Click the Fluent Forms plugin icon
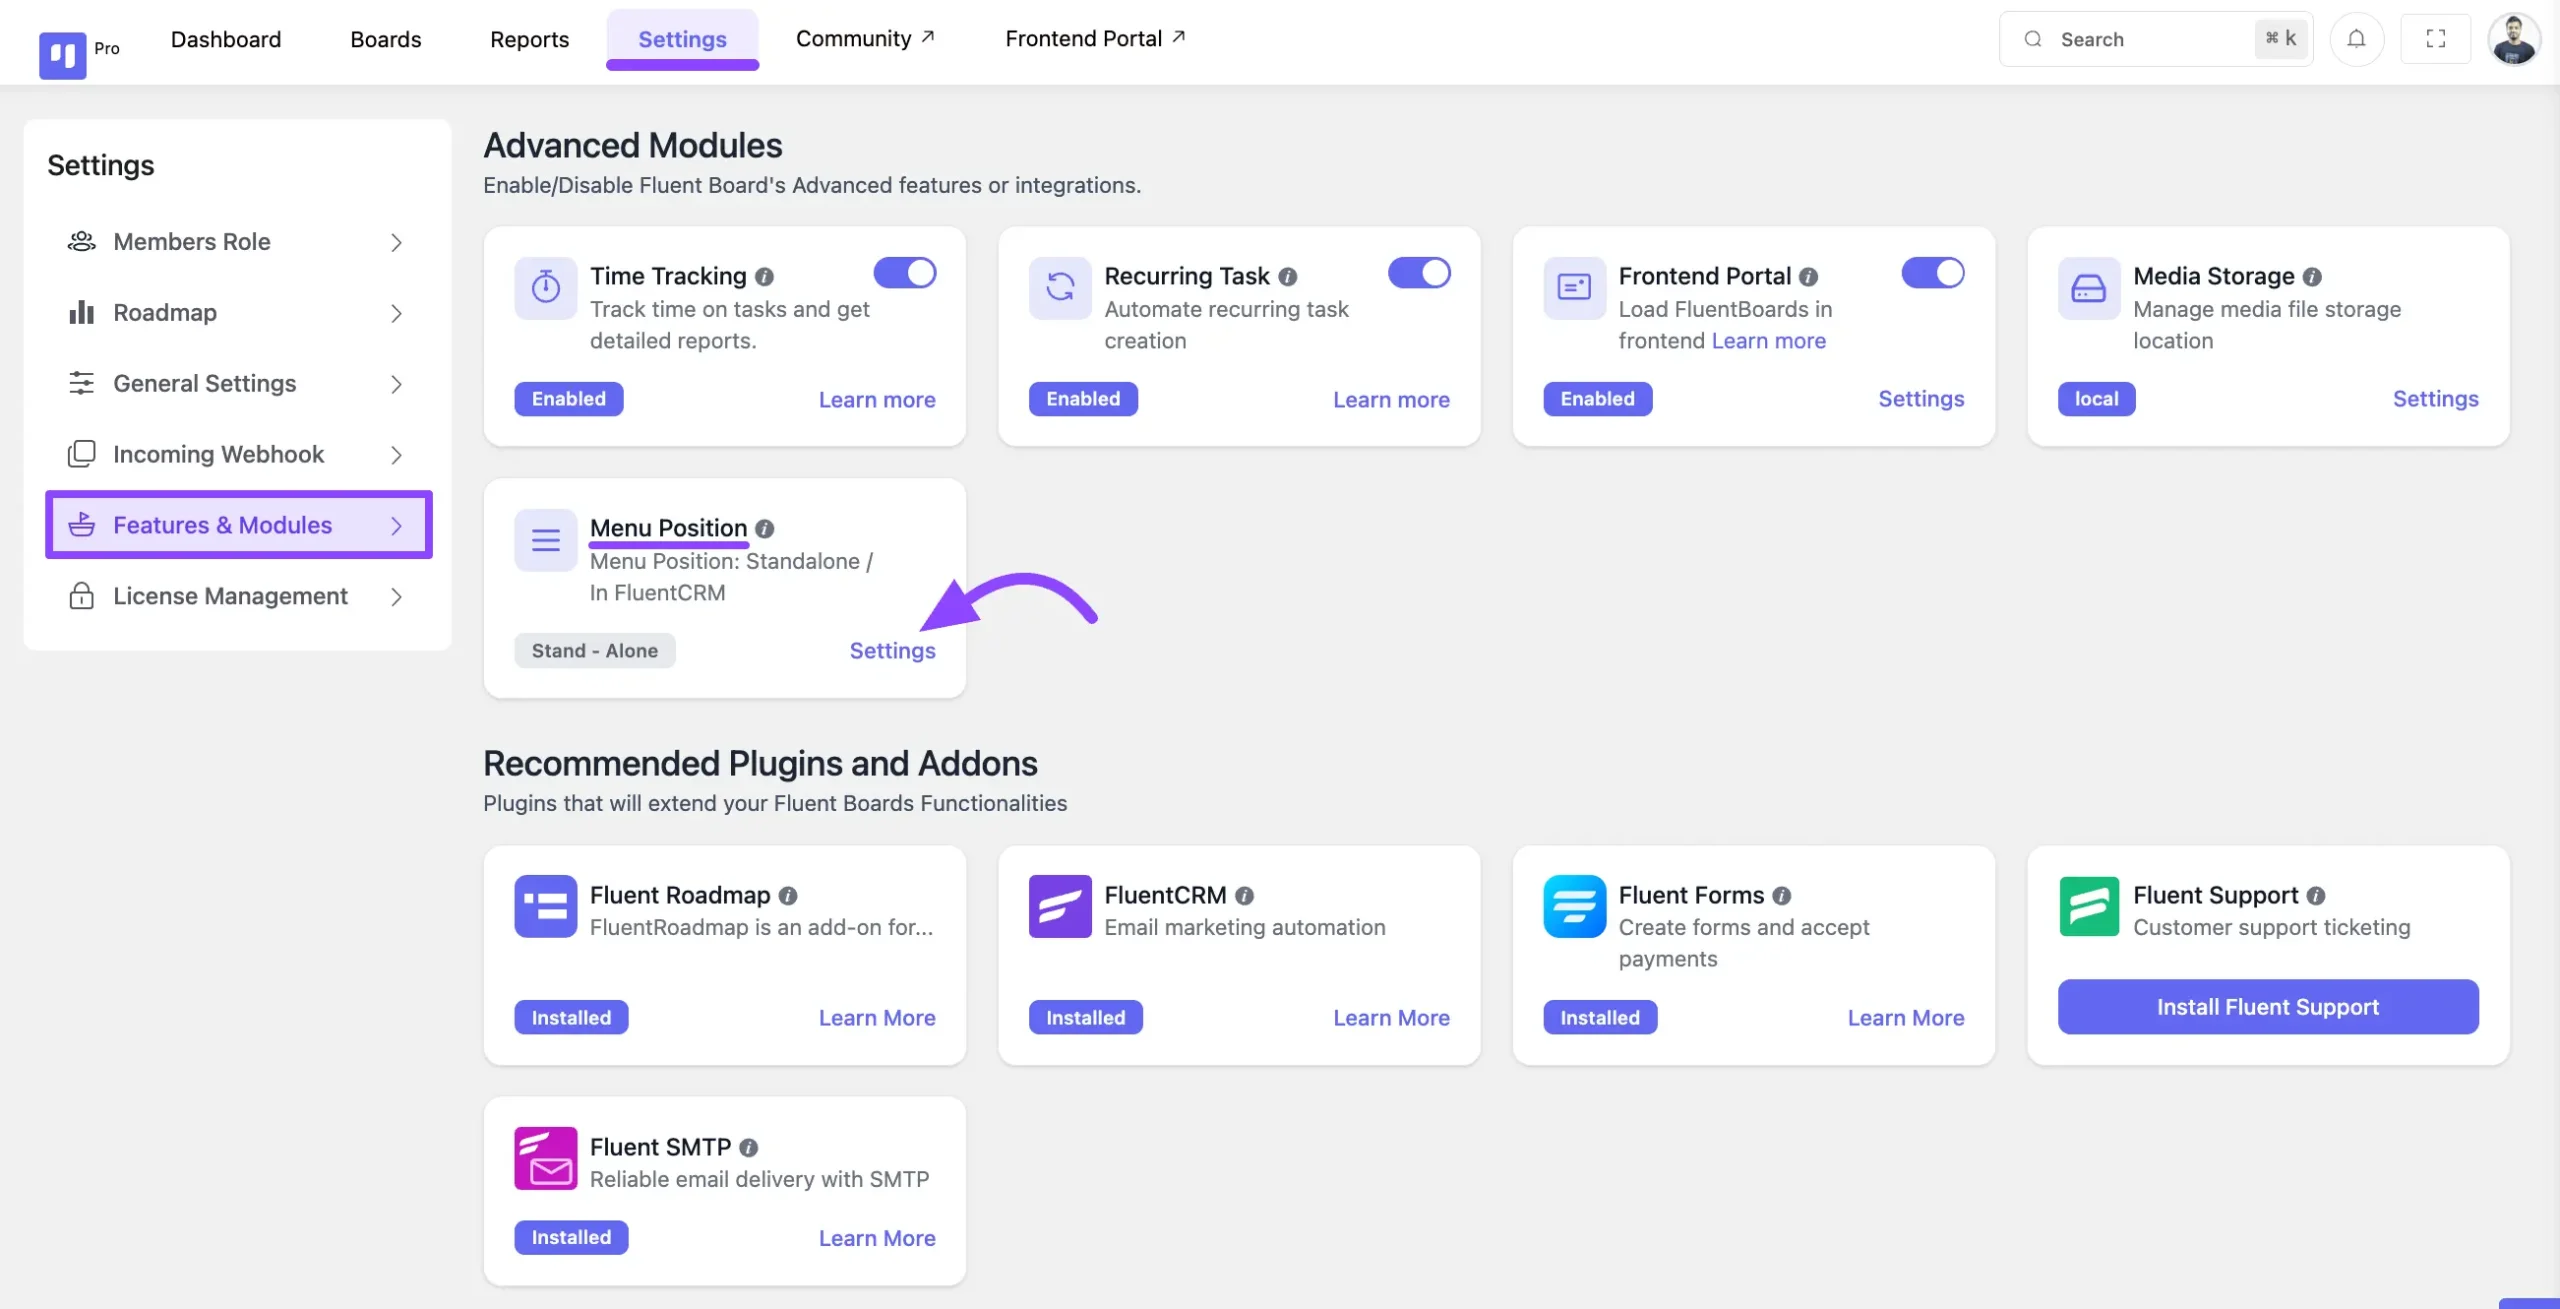Screen dimensions: 2560x1309 tap(1574, 906)
